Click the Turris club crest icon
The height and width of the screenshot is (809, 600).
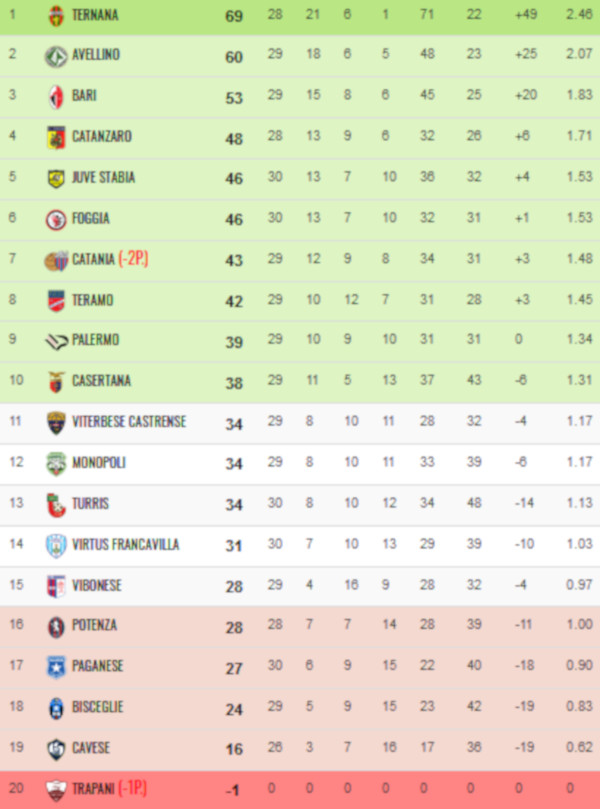56,504
